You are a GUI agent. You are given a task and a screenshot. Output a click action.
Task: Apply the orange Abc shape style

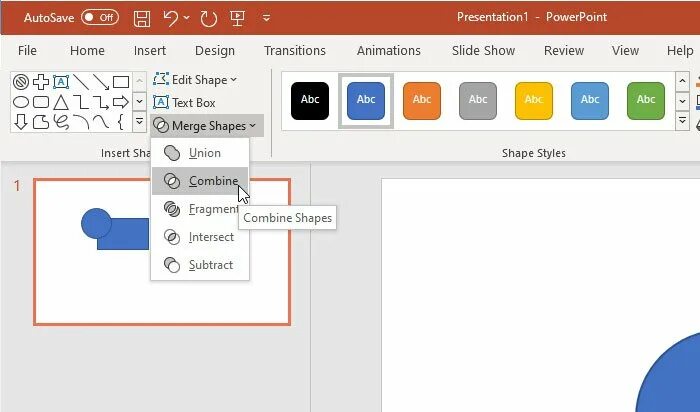tap(422, 101)
